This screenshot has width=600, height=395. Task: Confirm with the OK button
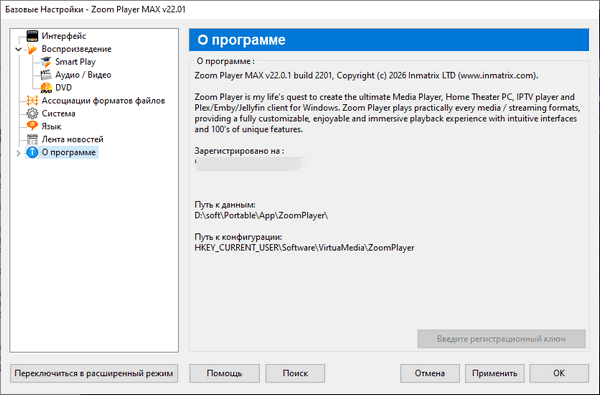(x=559, y=373)
